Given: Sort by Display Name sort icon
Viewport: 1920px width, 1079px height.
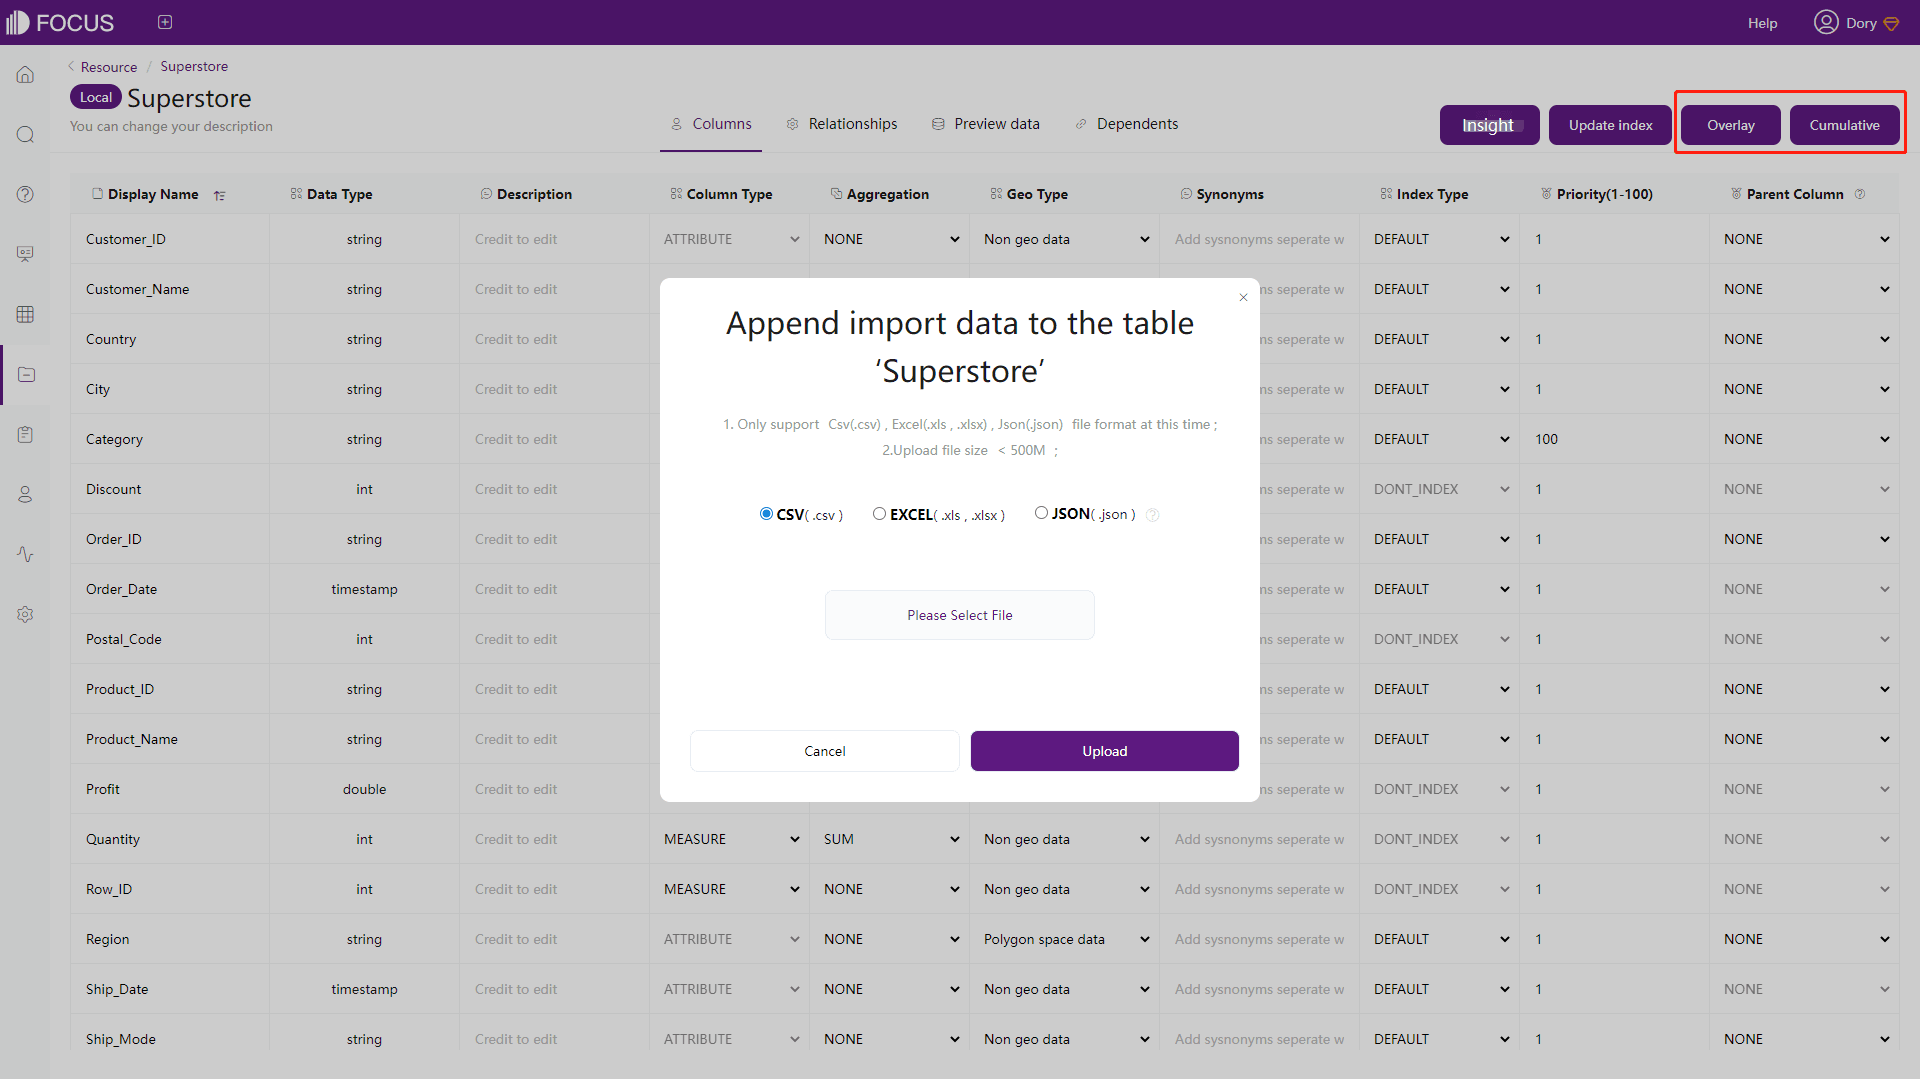Looking at the screenshot, I should 219,195.
